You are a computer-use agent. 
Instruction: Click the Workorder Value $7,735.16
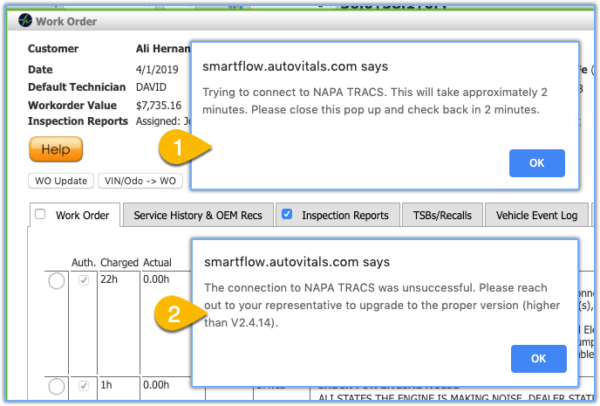158,105
